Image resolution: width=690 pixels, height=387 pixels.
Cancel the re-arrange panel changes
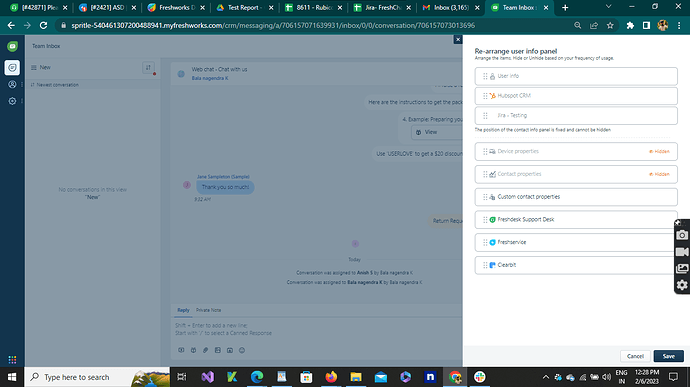click(x=635, y=356)
